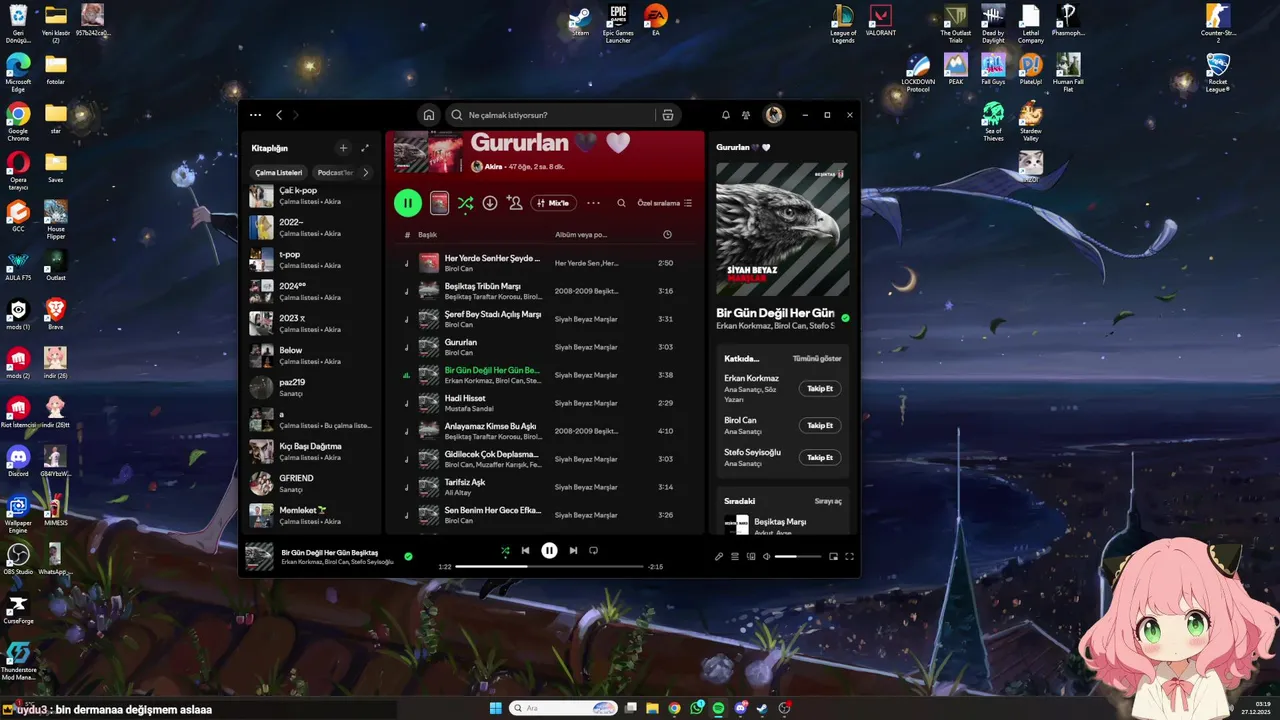Screen dimensions: 1280x720
Task: Open Akira profile link under playlist title
Action: (493, 167)
